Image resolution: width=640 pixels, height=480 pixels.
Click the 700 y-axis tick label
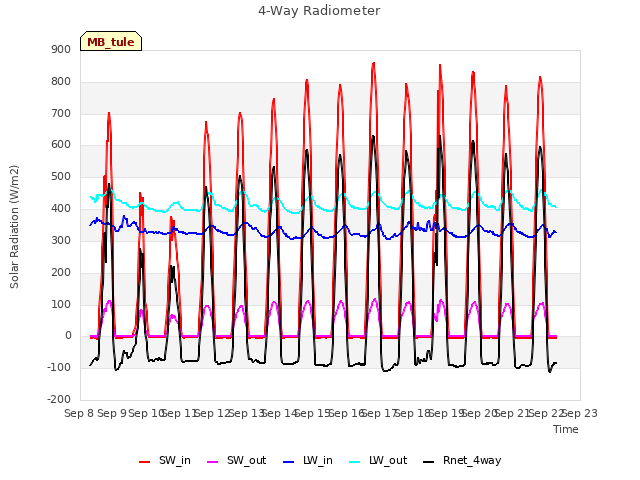[x=61, y=113]
